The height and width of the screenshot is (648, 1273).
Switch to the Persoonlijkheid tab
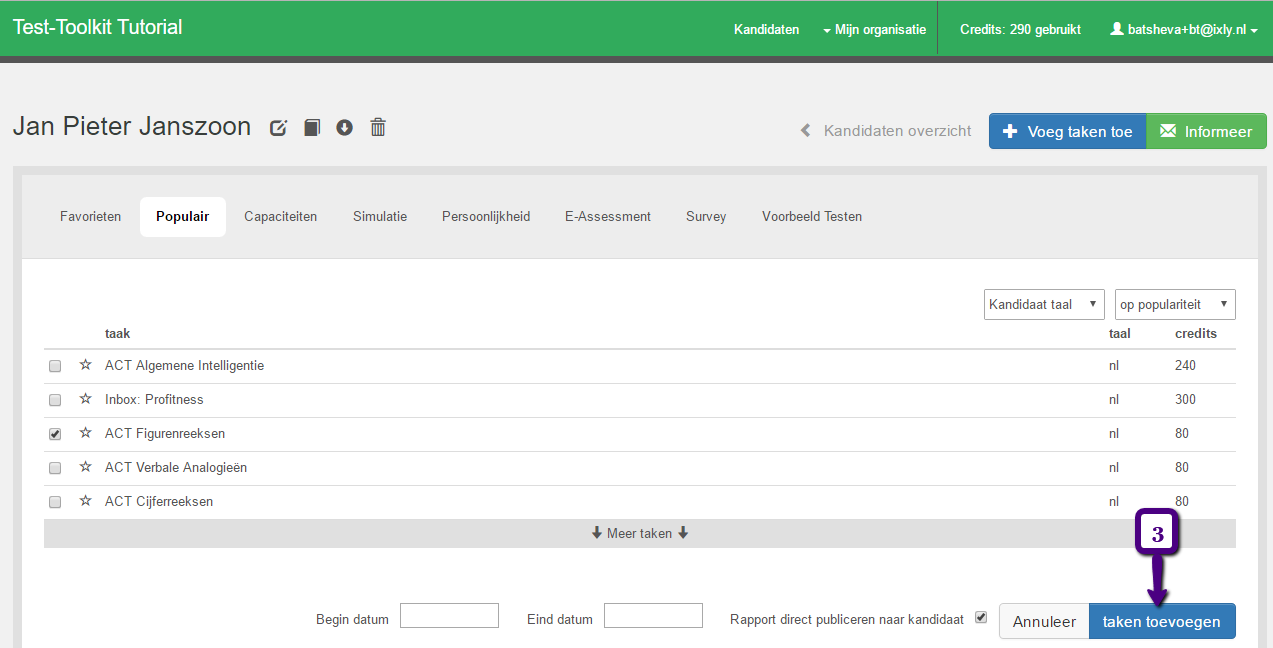486,216
